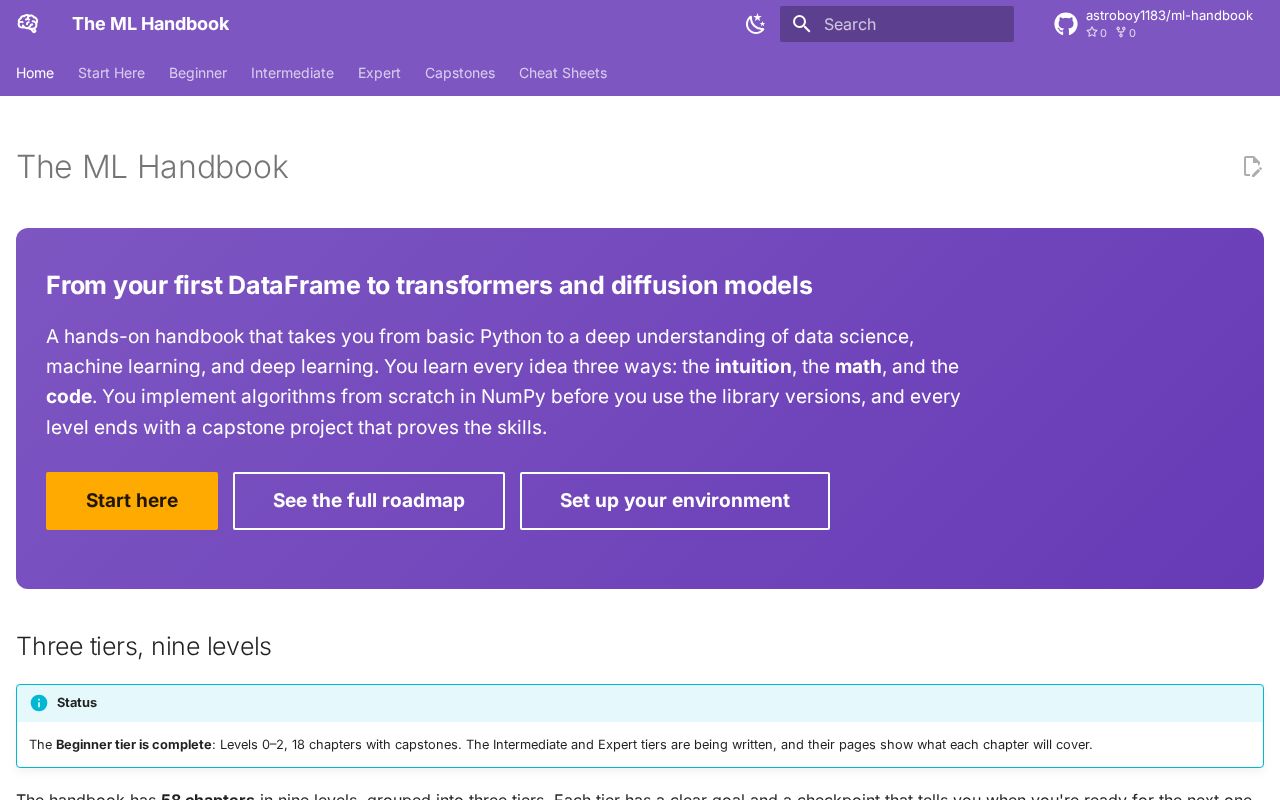Click the GitHub forks count
This screenshot has height=800, width=1280.
pyautogui.click(x=1126, y=33)
